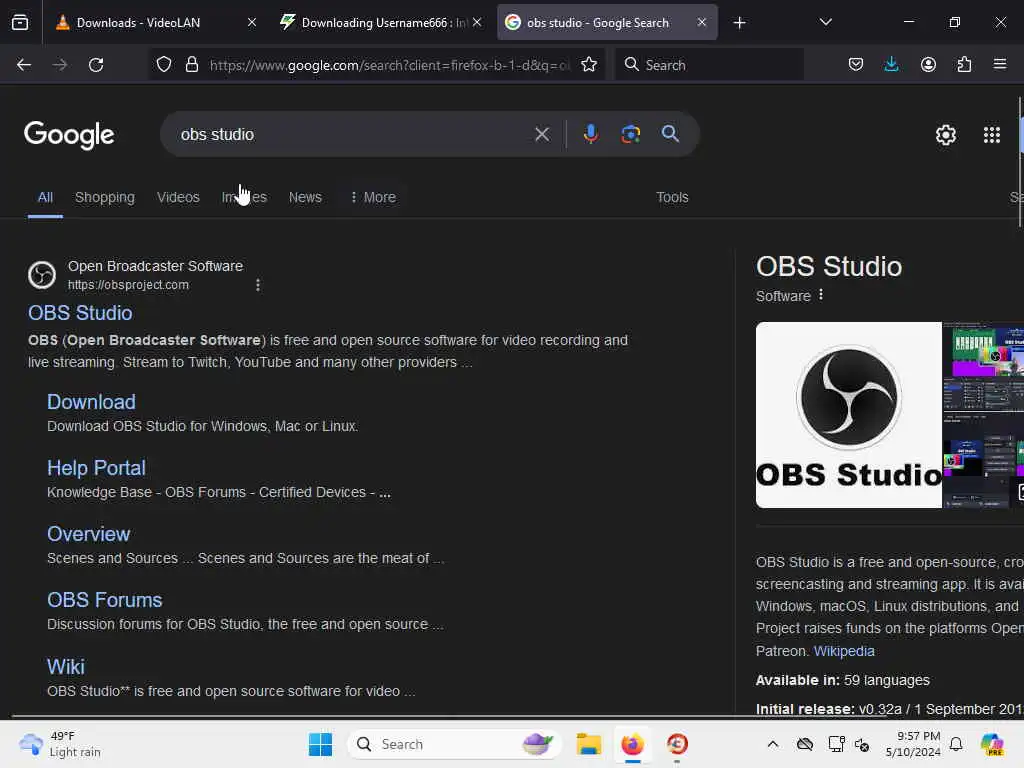Screen dimensions: 1024x768
Task: Open Copilot Preview in the taskbar
Action: click(992, 744)
